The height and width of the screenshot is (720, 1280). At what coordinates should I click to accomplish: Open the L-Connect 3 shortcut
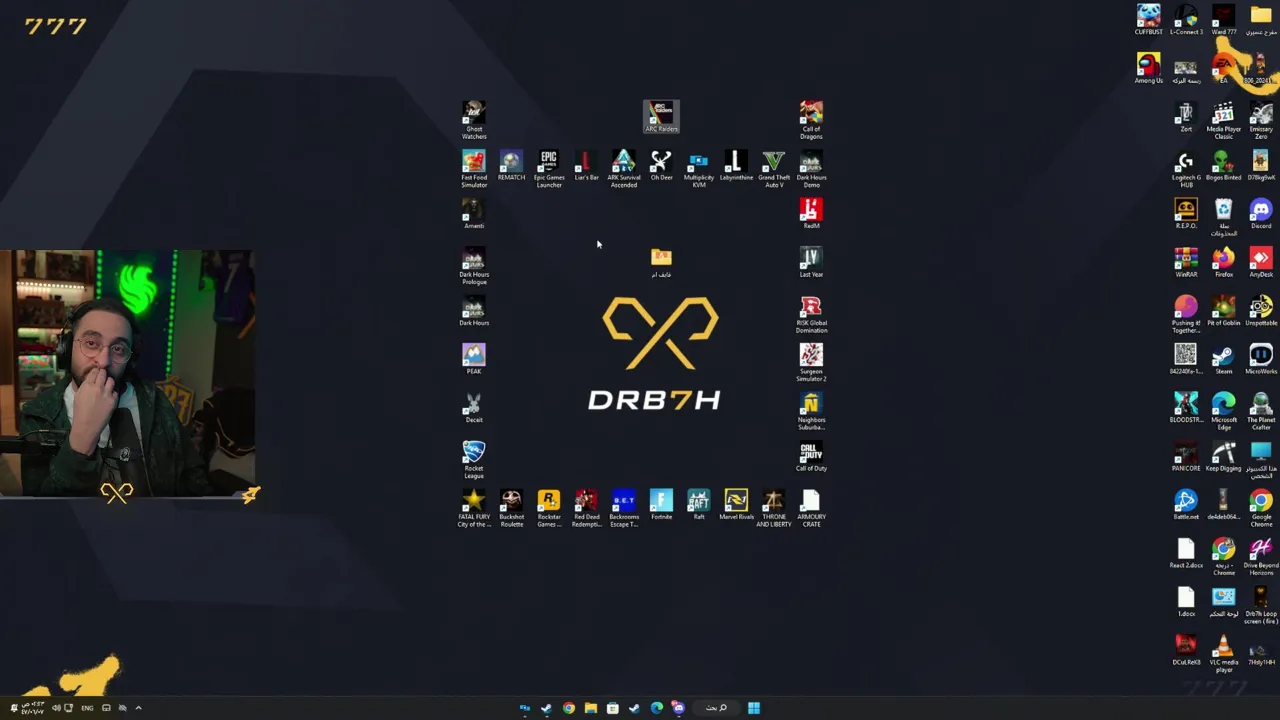point(1186,20)
